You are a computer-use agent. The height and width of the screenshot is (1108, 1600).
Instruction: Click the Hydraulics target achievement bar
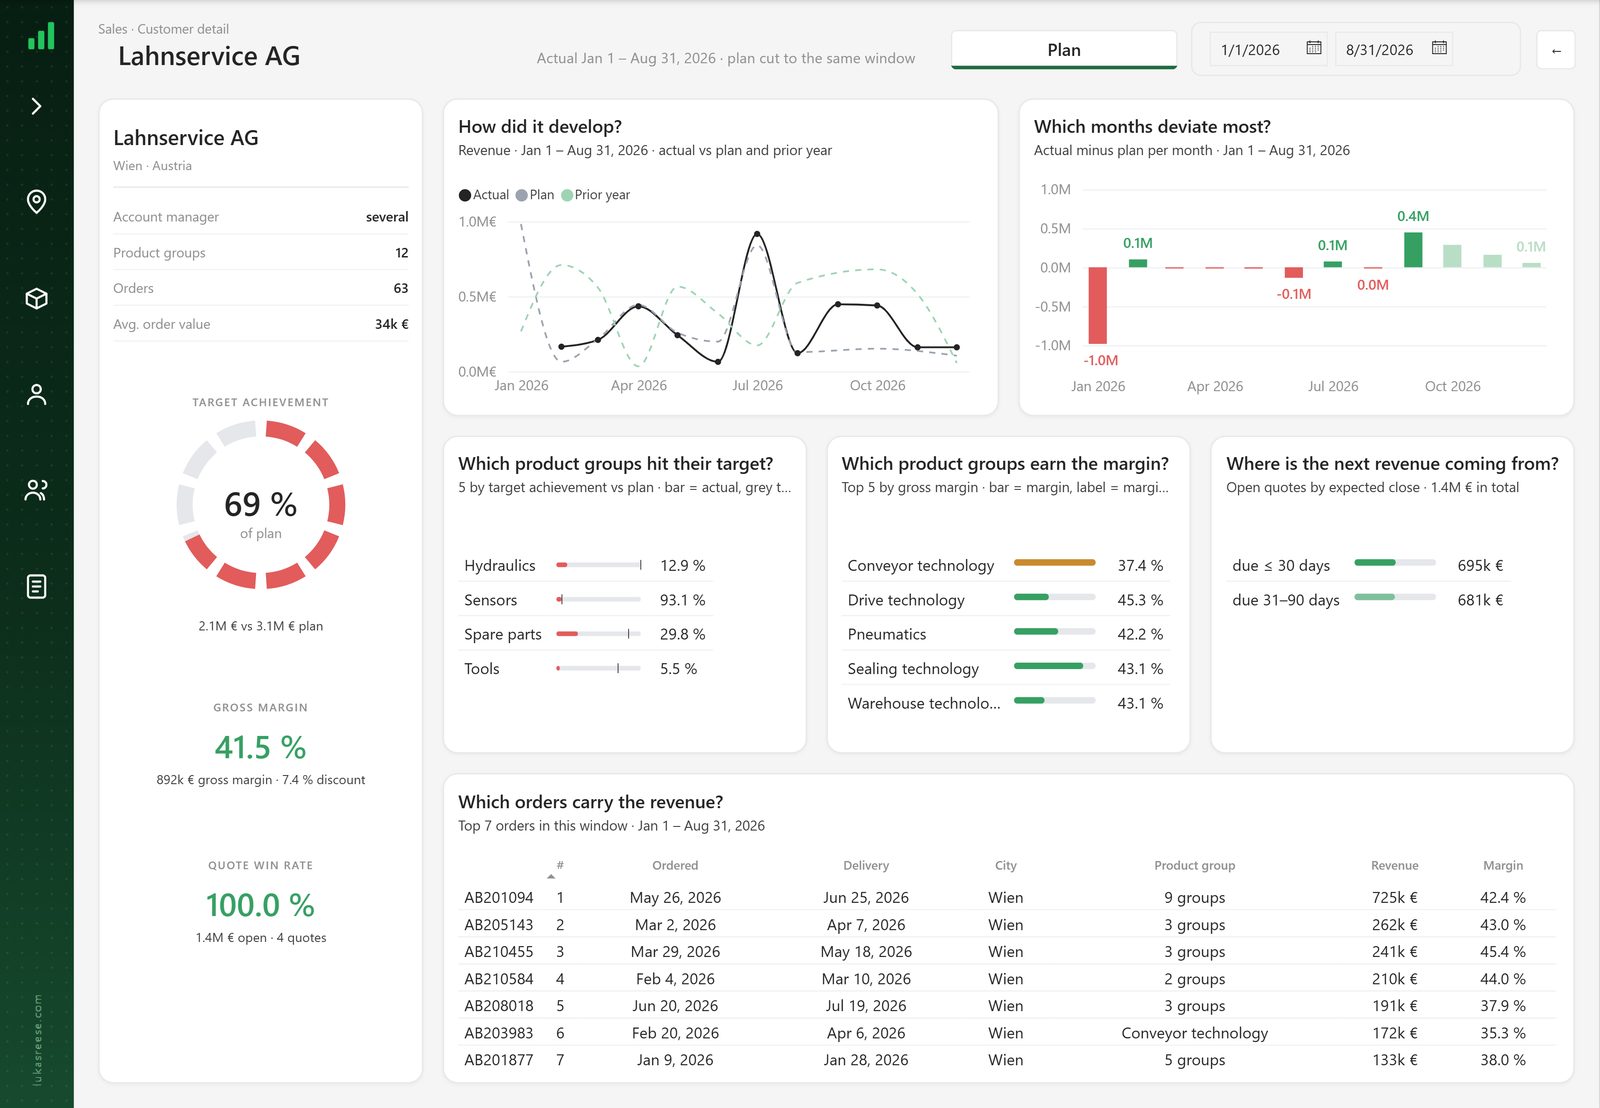[x=598, y=565]
